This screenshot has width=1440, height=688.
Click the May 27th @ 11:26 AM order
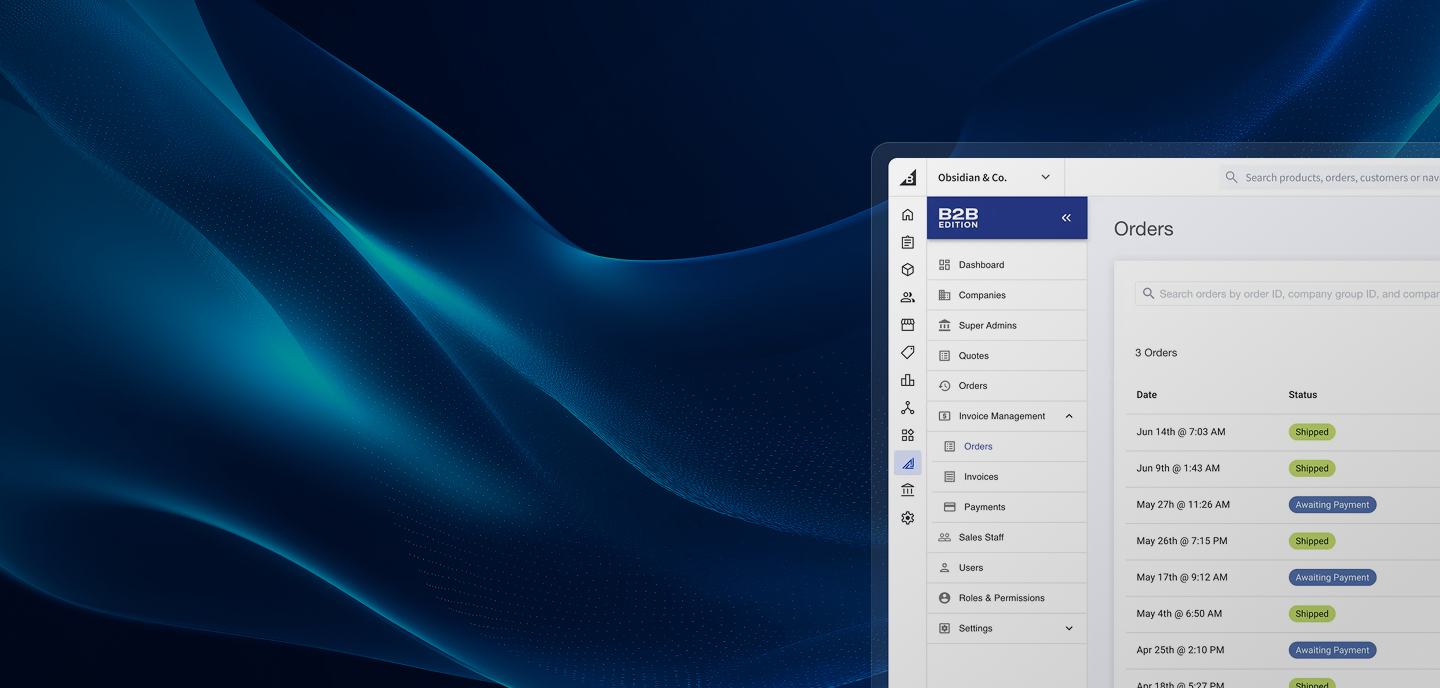coord(1183,505)
